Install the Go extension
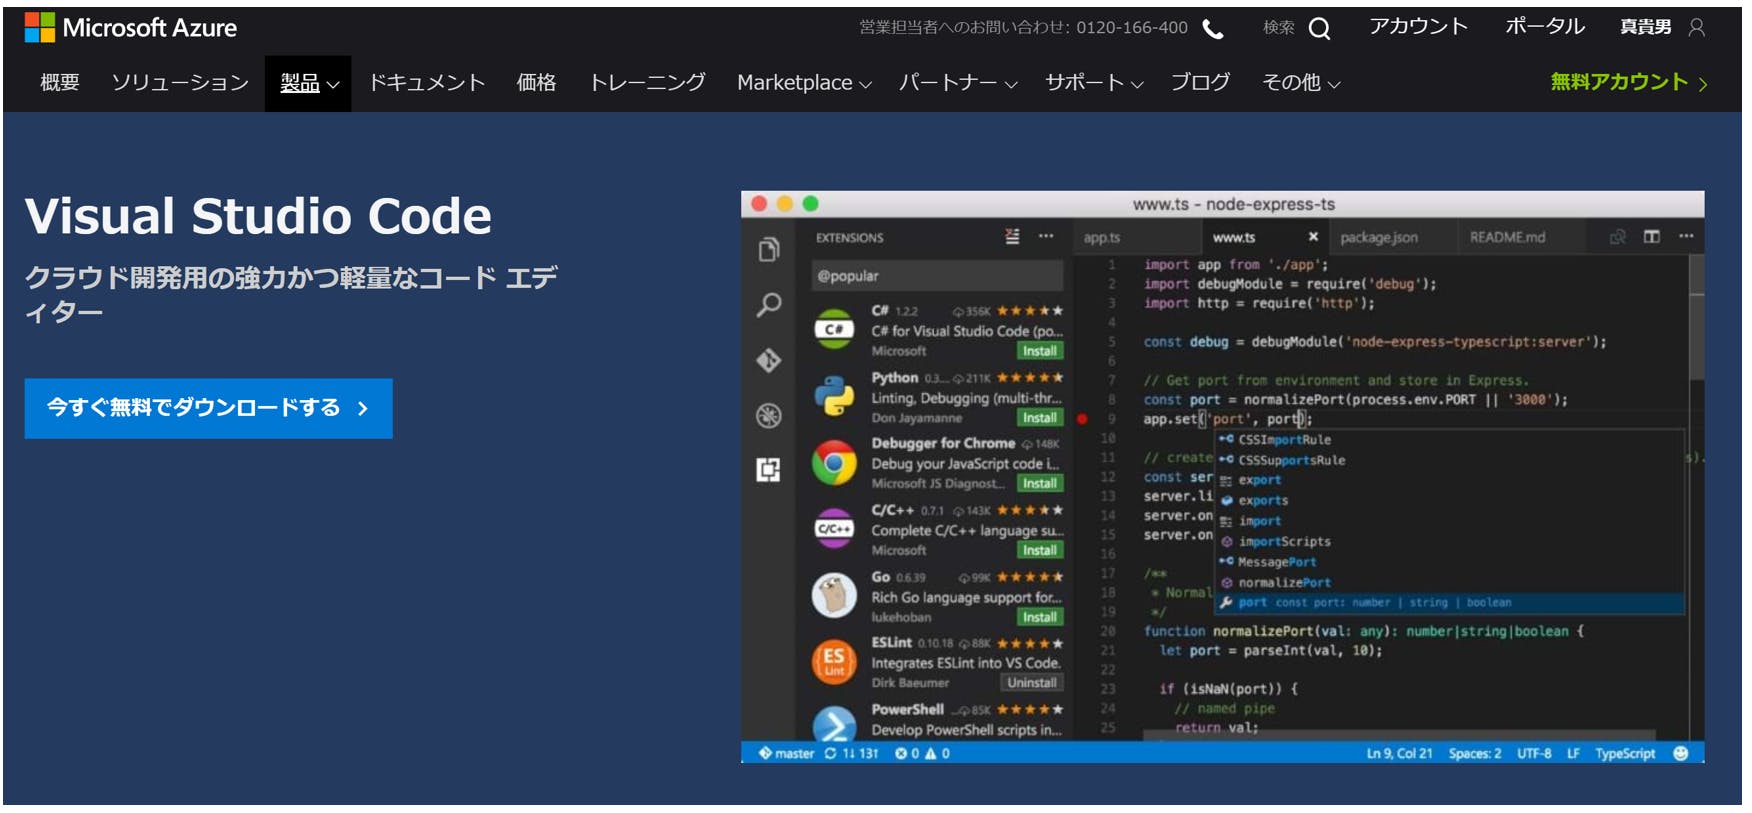 pos(1040,617)
